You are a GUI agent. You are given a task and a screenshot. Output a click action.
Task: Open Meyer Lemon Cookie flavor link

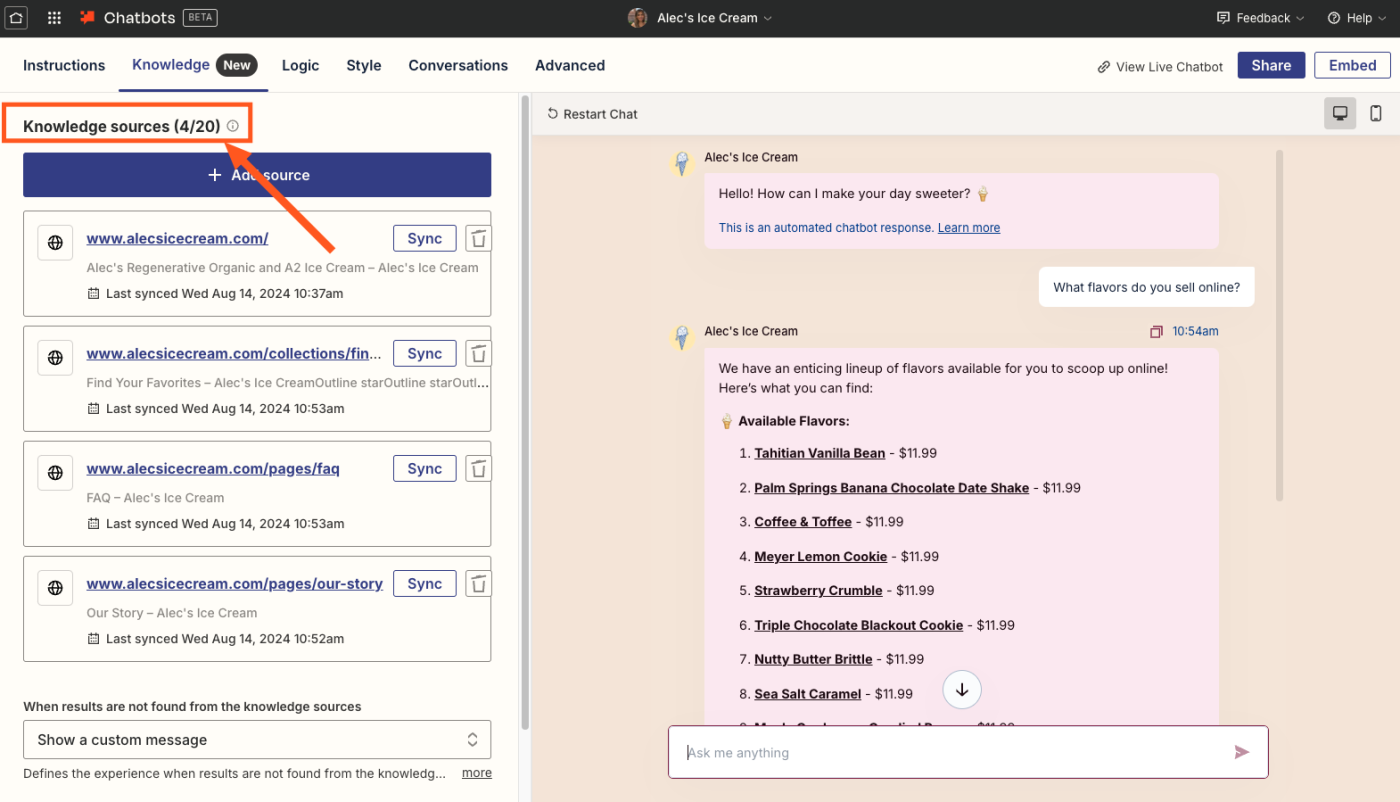click(821, 557)
